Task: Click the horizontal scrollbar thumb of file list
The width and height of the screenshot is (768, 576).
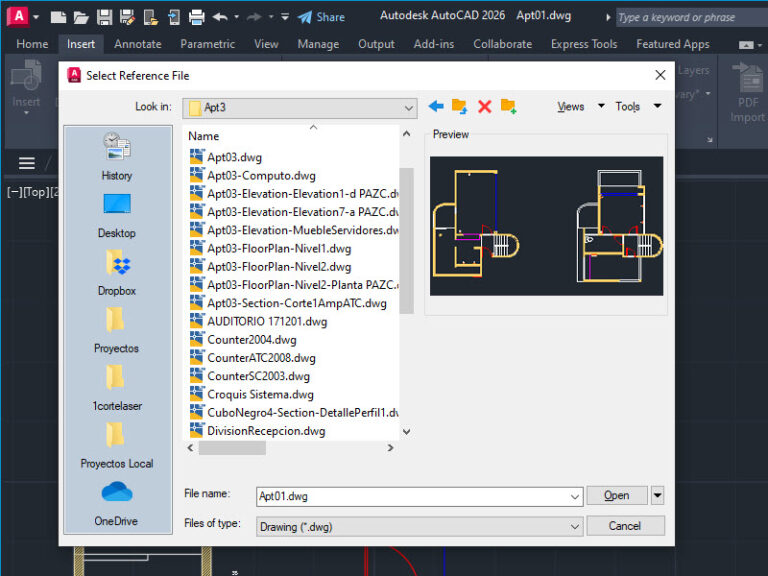Action: point(232,448)
